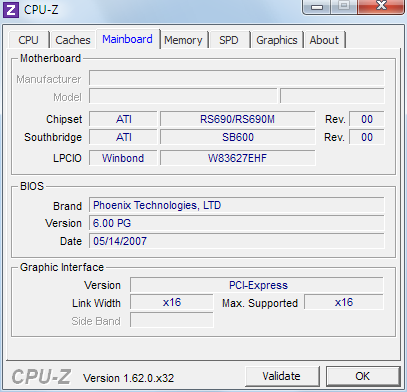Click the empty Model field

click(183, 96)
